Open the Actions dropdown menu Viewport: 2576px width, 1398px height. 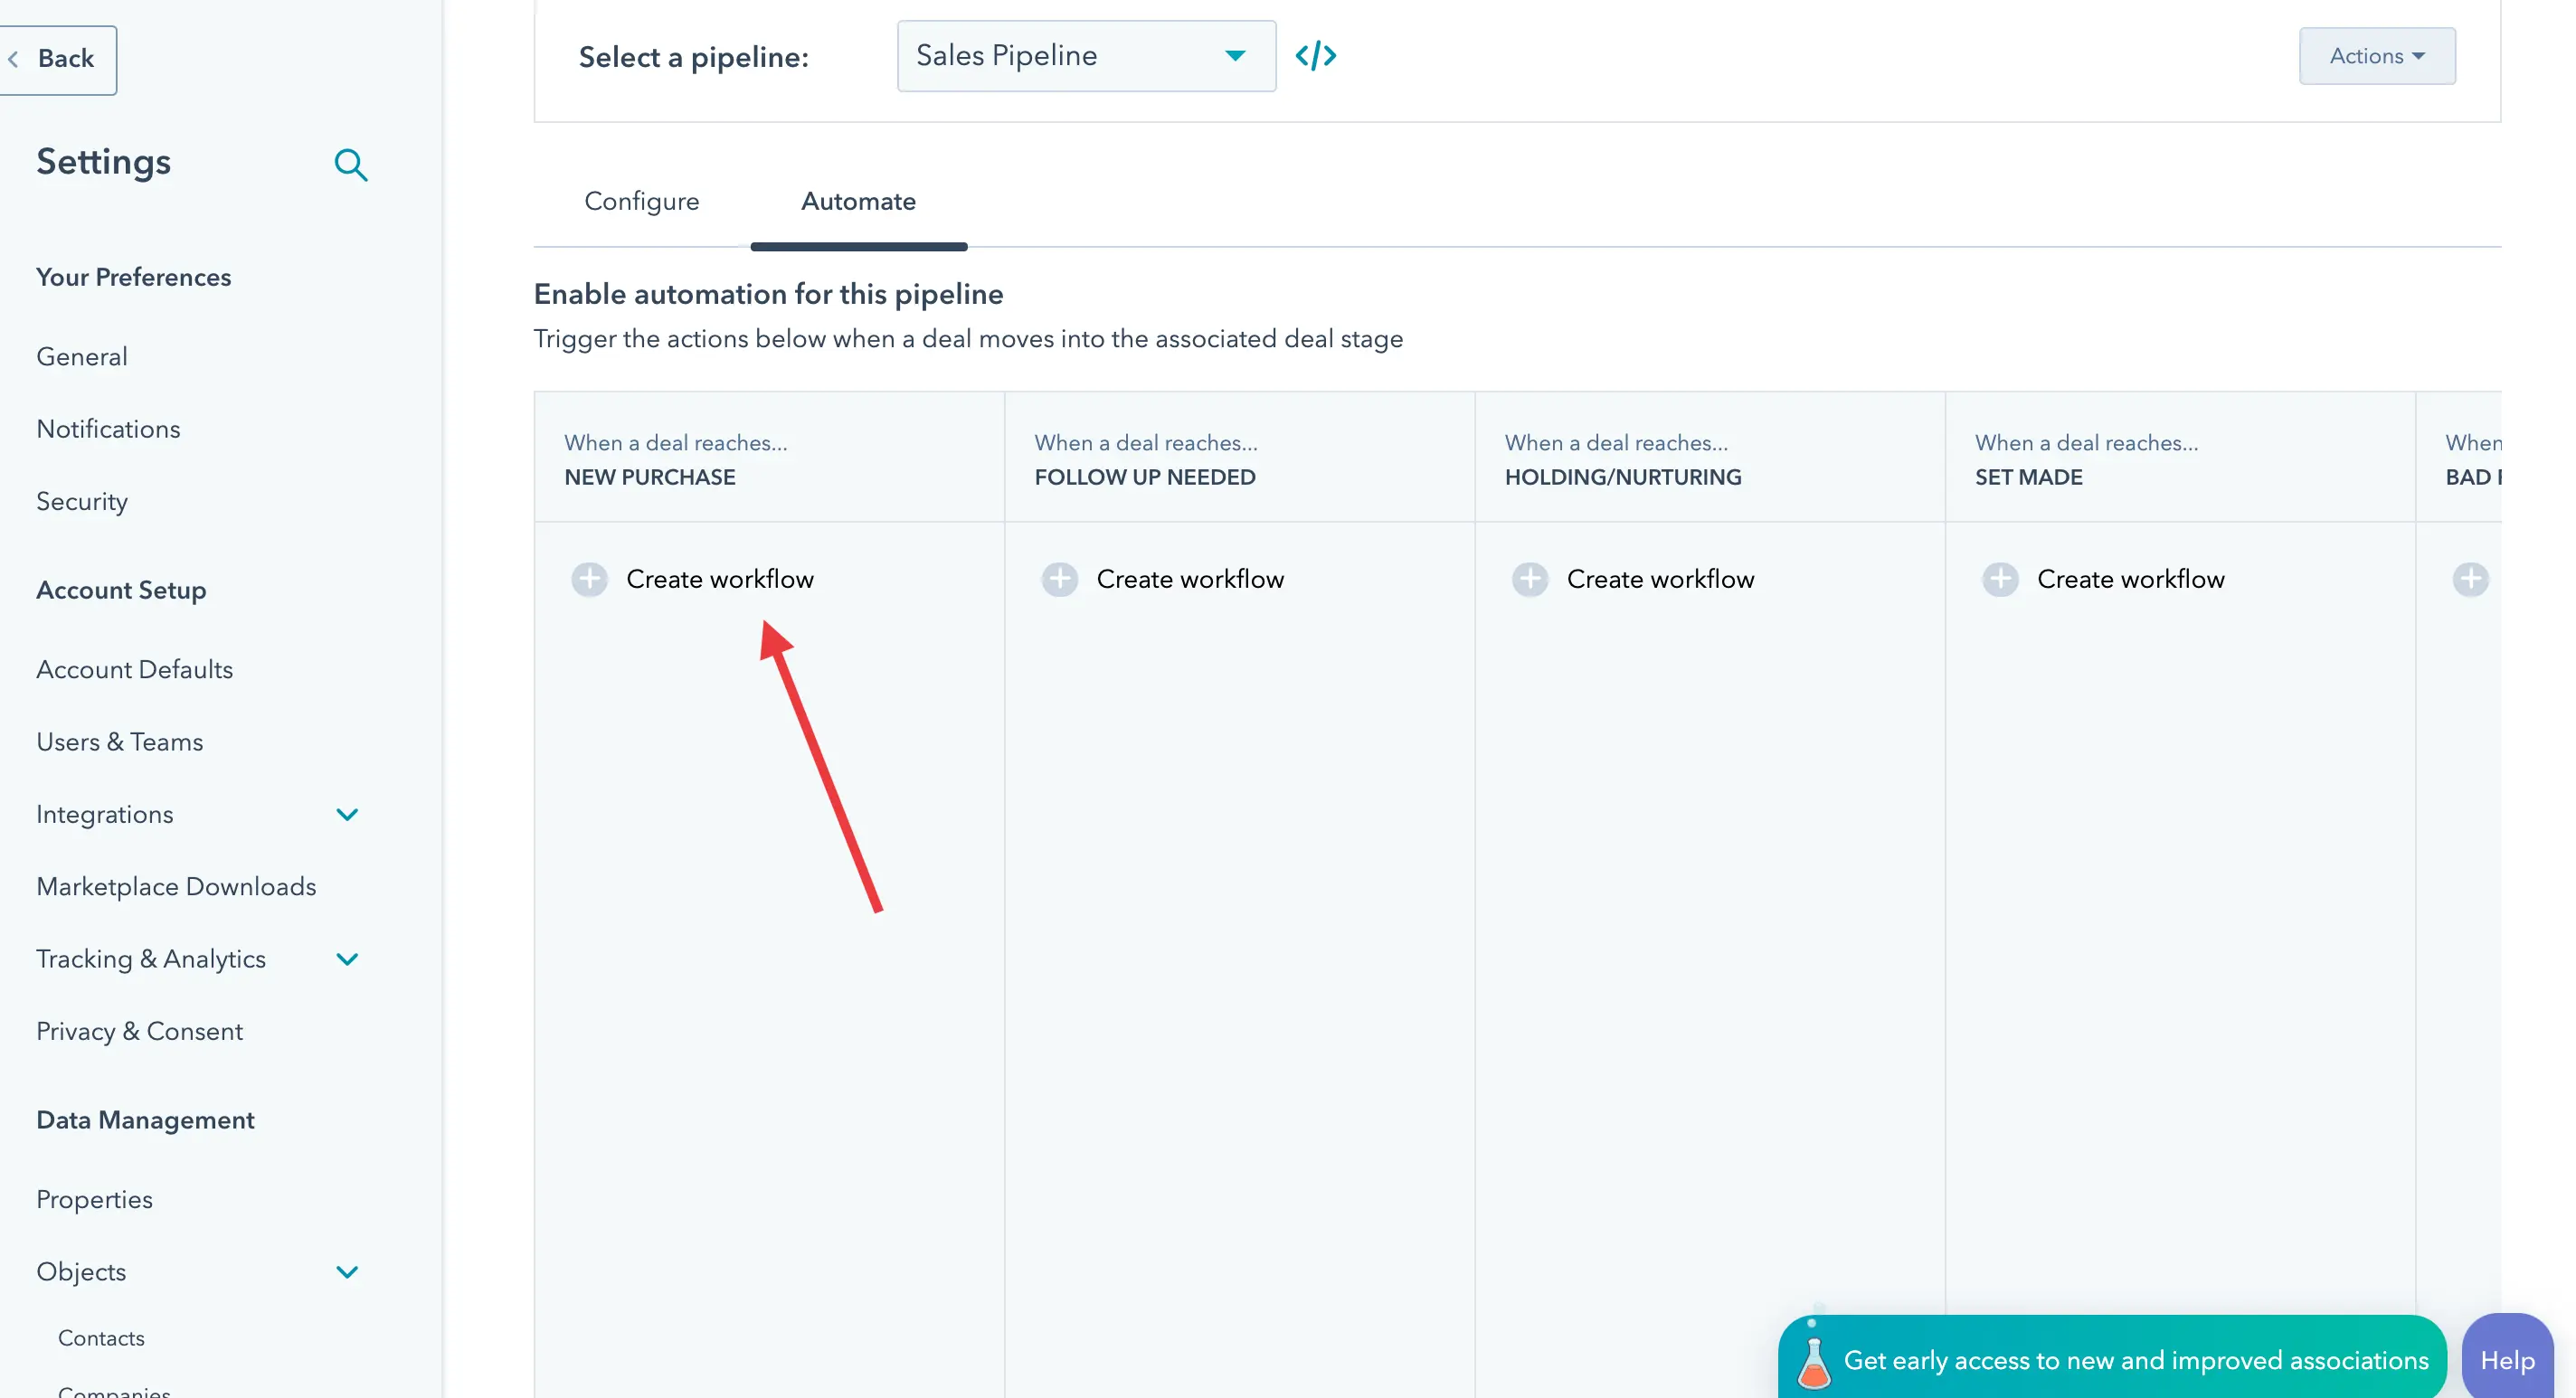click(x=2376, y=56)
